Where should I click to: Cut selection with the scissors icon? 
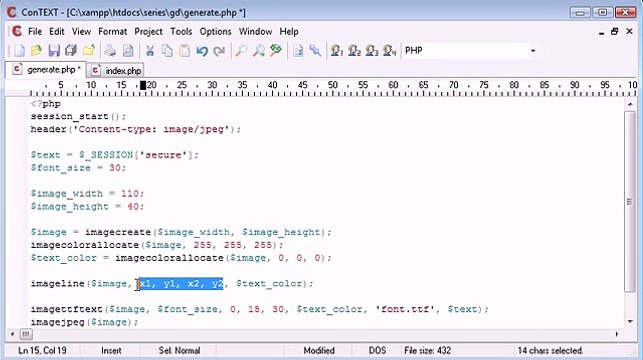[150, 51]
